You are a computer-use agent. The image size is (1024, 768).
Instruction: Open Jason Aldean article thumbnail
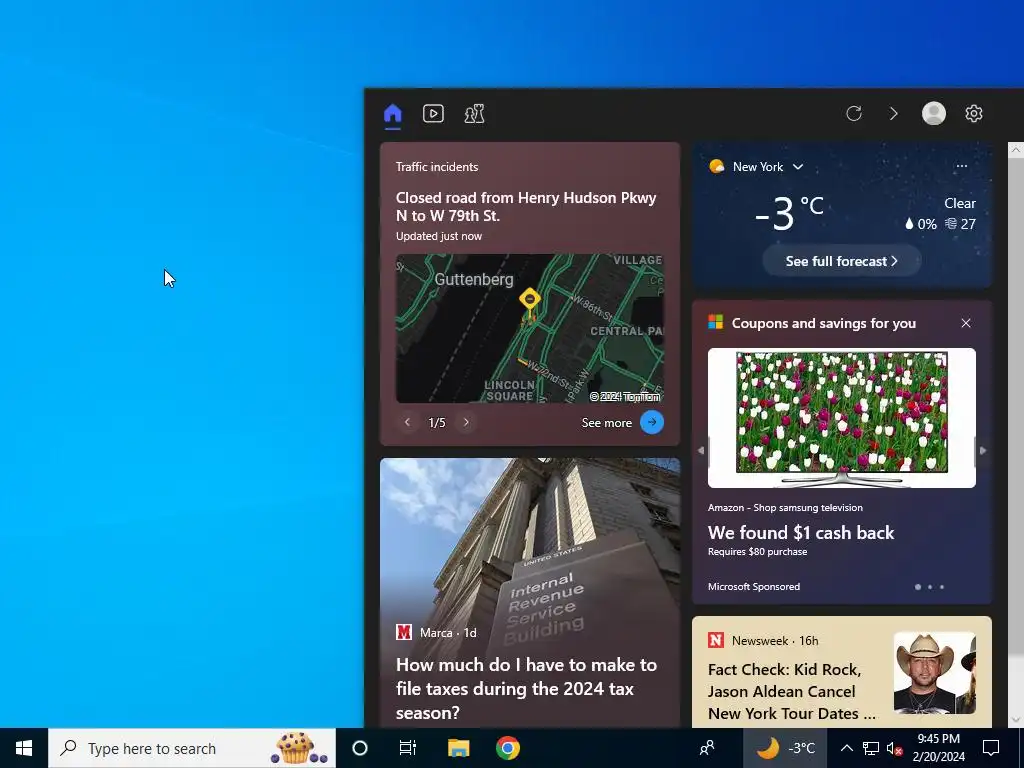click(x=935, y=673)
